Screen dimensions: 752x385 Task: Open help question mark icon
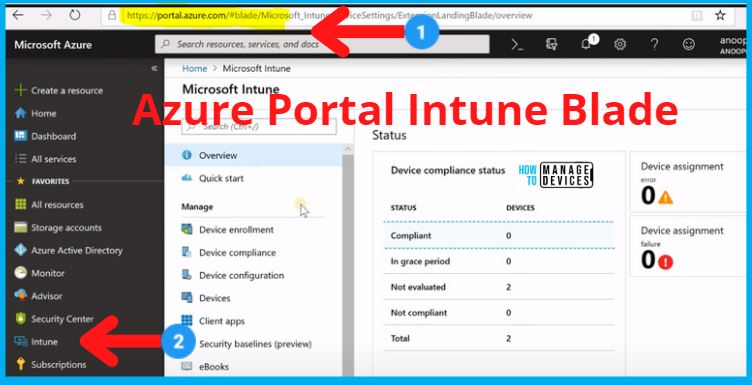click(654, 45)
